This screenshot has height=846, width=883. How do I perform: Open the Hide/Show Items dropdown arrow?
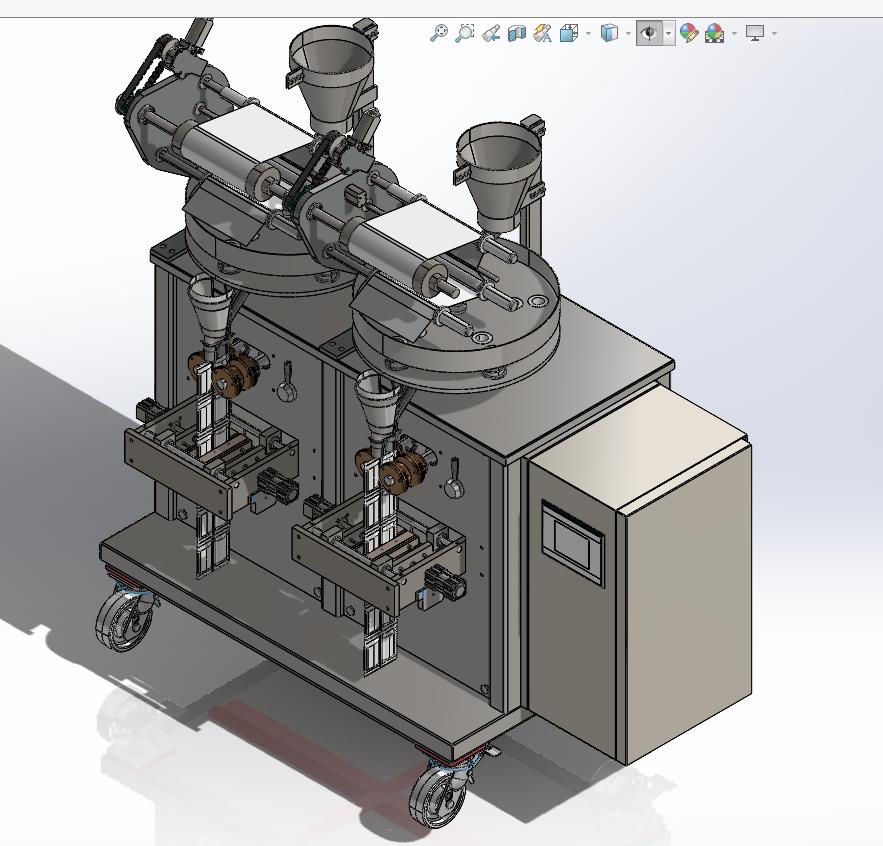pos(668,34)
